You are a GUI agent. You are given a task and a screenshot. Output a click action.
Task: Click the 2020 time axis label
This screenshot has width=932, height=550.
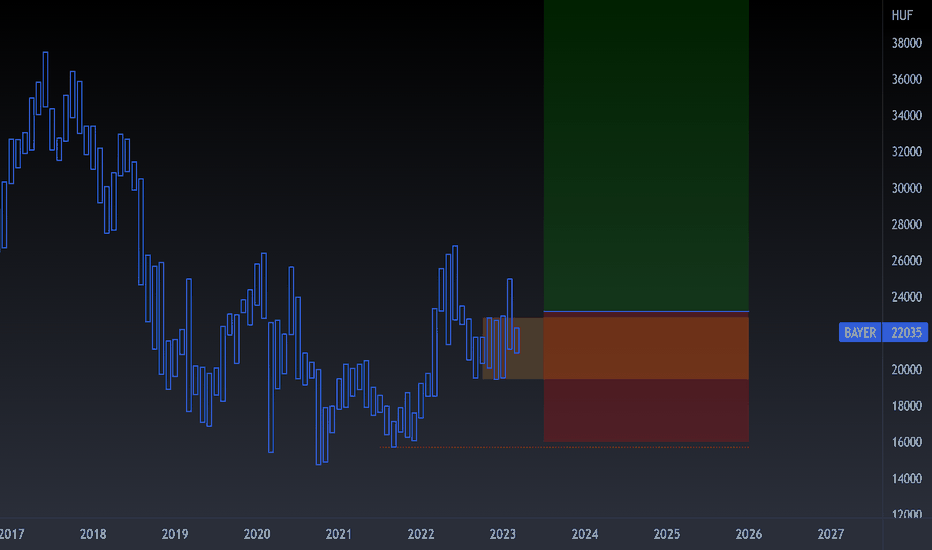pos(257,534)
